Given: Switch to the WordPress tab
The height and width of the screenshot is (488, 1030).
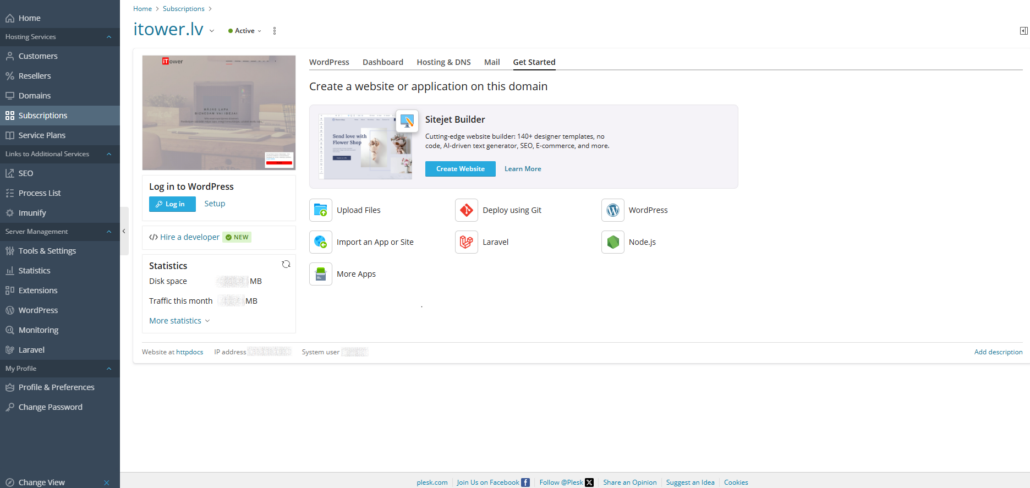Looking at the screenshot, I should pos(329,62).
